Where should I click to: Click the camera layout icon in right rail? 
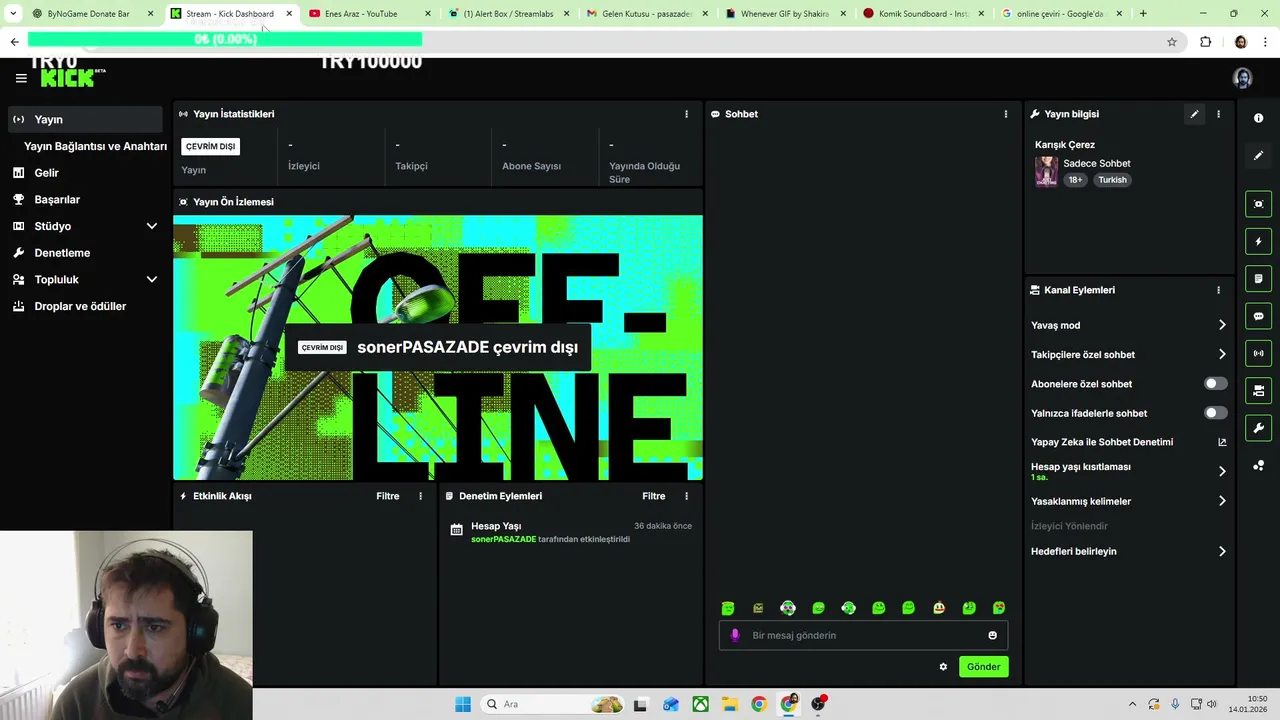point(1258,391)
